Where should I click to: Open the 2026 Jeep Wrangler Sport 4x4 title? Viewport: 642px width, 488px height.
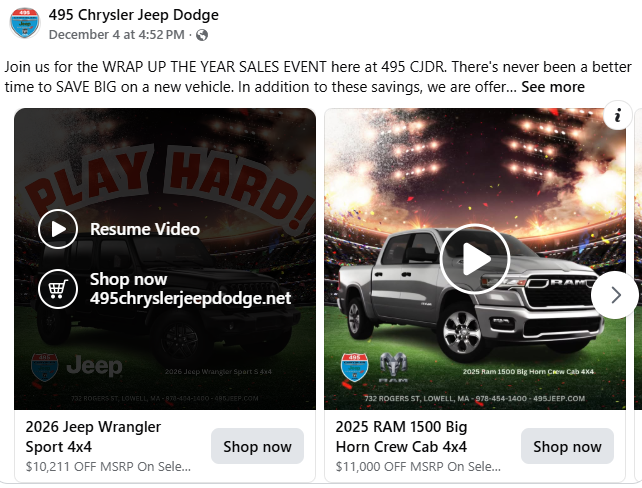(x=93, y=437)
